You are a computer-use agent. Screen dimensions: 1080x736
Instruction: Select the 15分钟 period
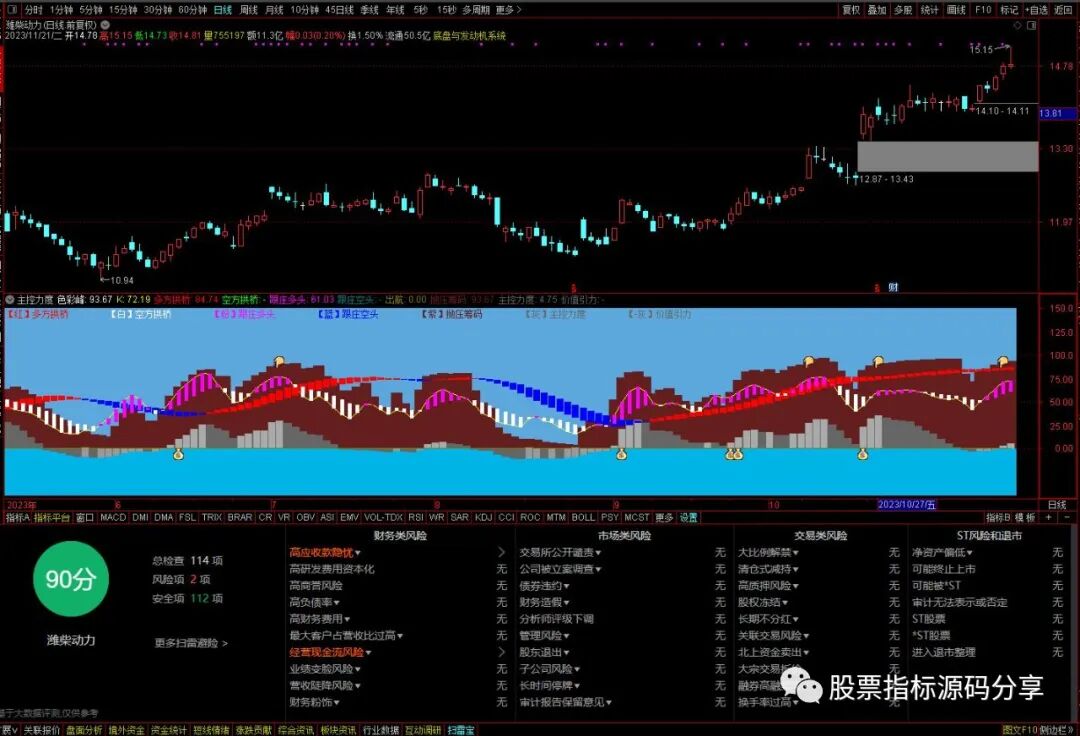click(123, 10)
